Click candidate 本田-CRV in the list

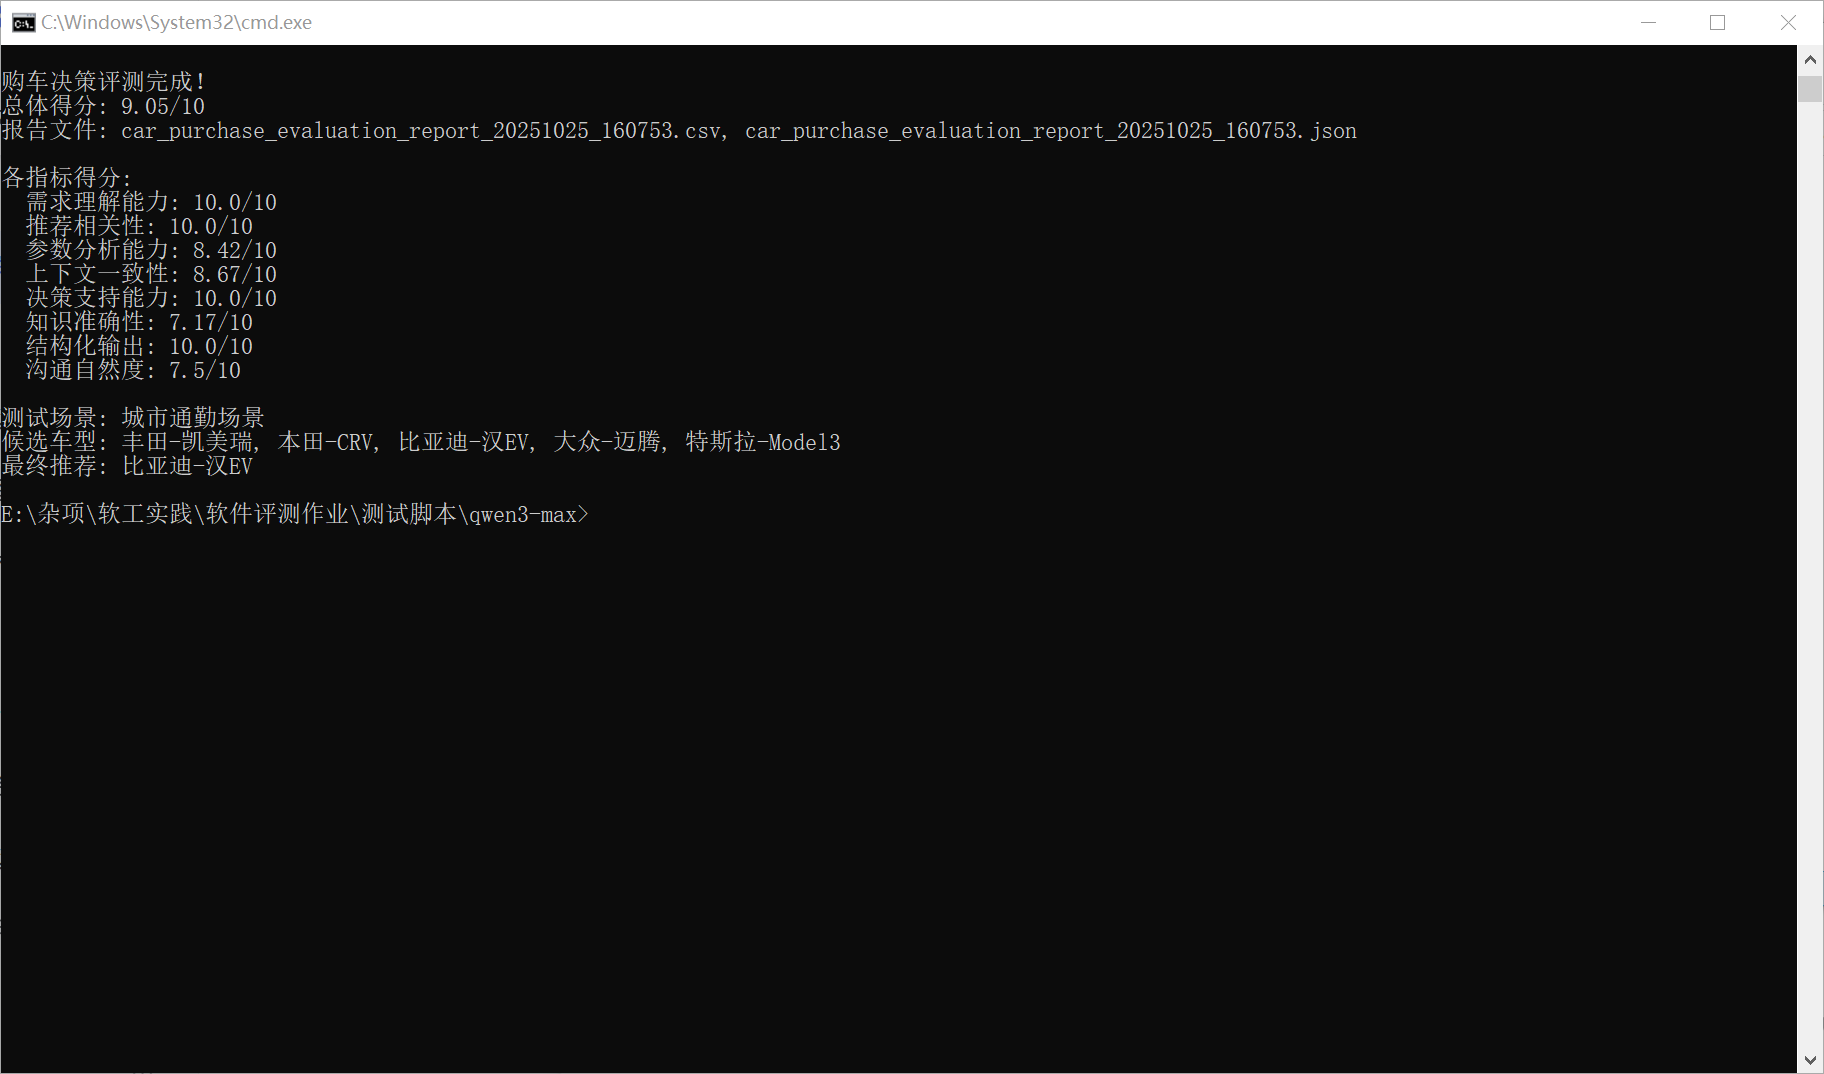tap(325, 442)
